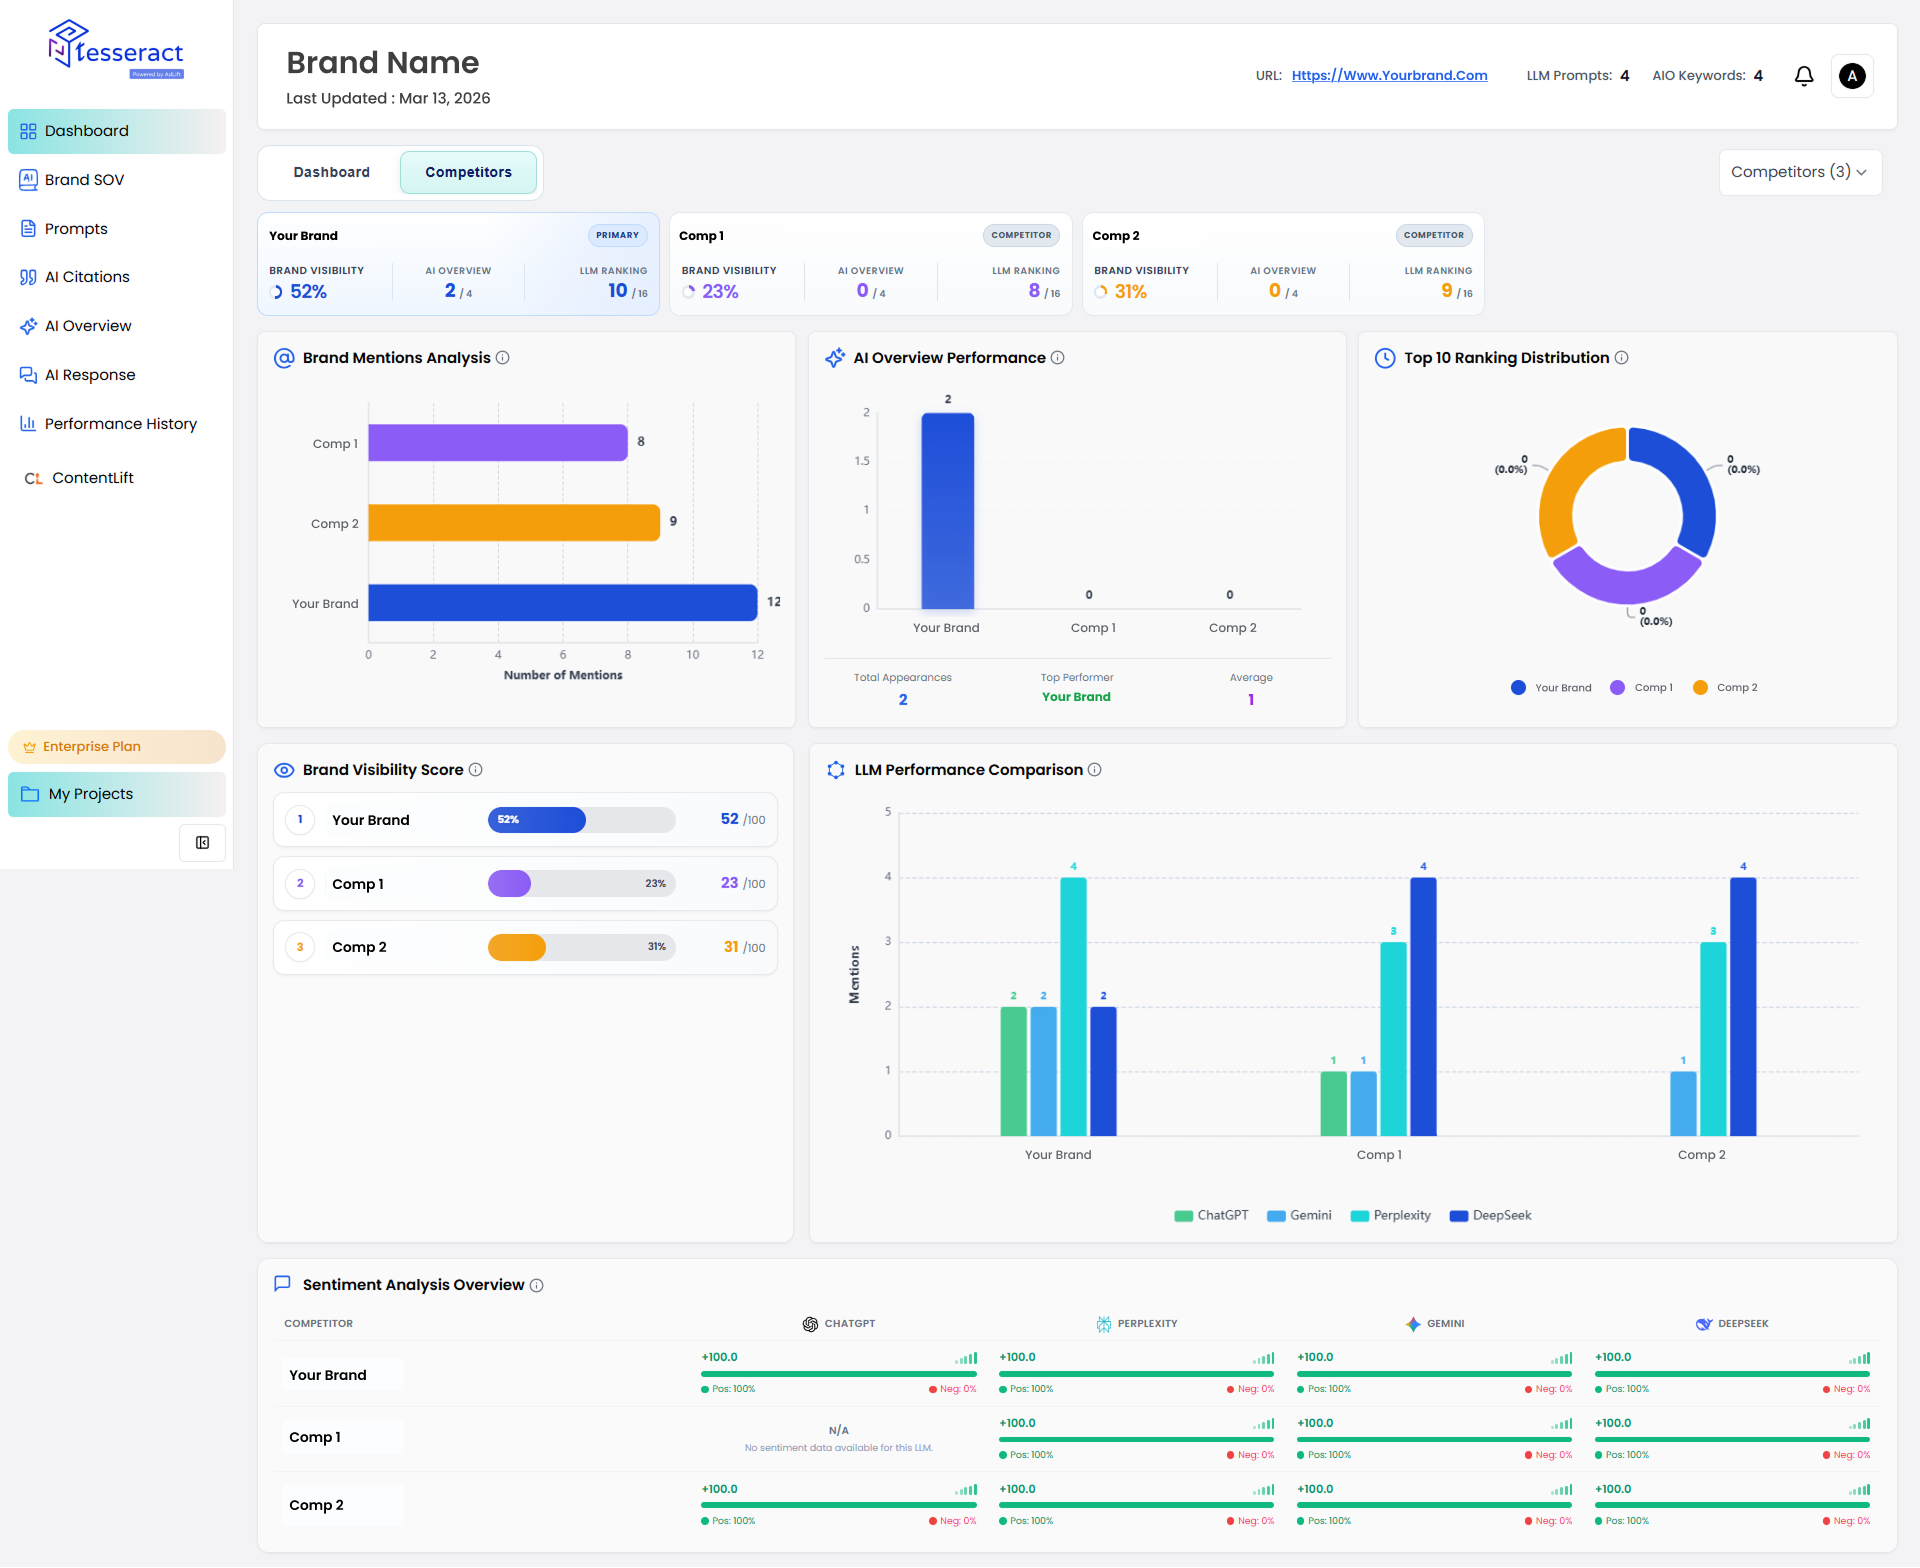Switch to the Dashboard tab
Viewport: 1920px width, 1568px height.
coord(331,172)
